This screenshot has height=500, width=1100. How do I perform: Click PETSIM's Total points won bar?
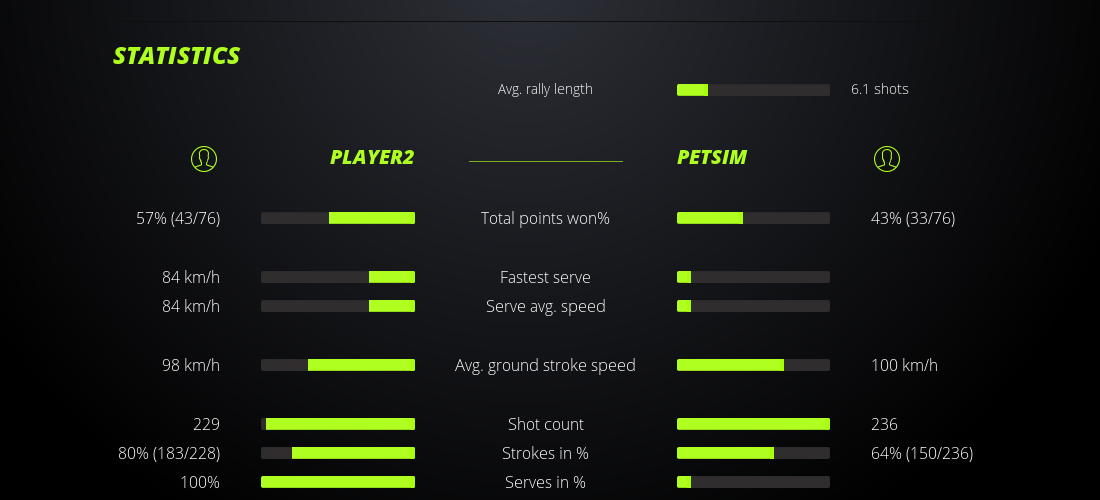[x=753, y=218]
